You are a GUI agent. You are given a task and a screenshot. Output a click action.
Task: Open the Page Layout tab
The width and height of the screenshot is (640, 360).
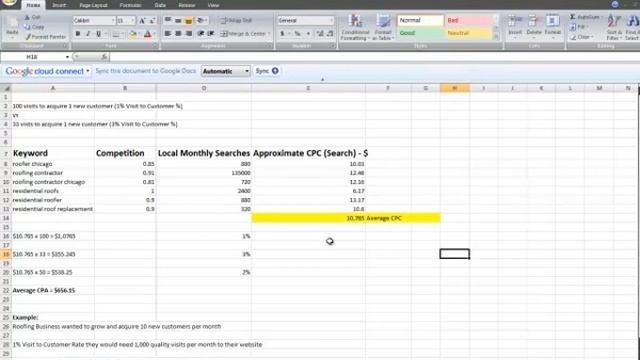(93, 5)
